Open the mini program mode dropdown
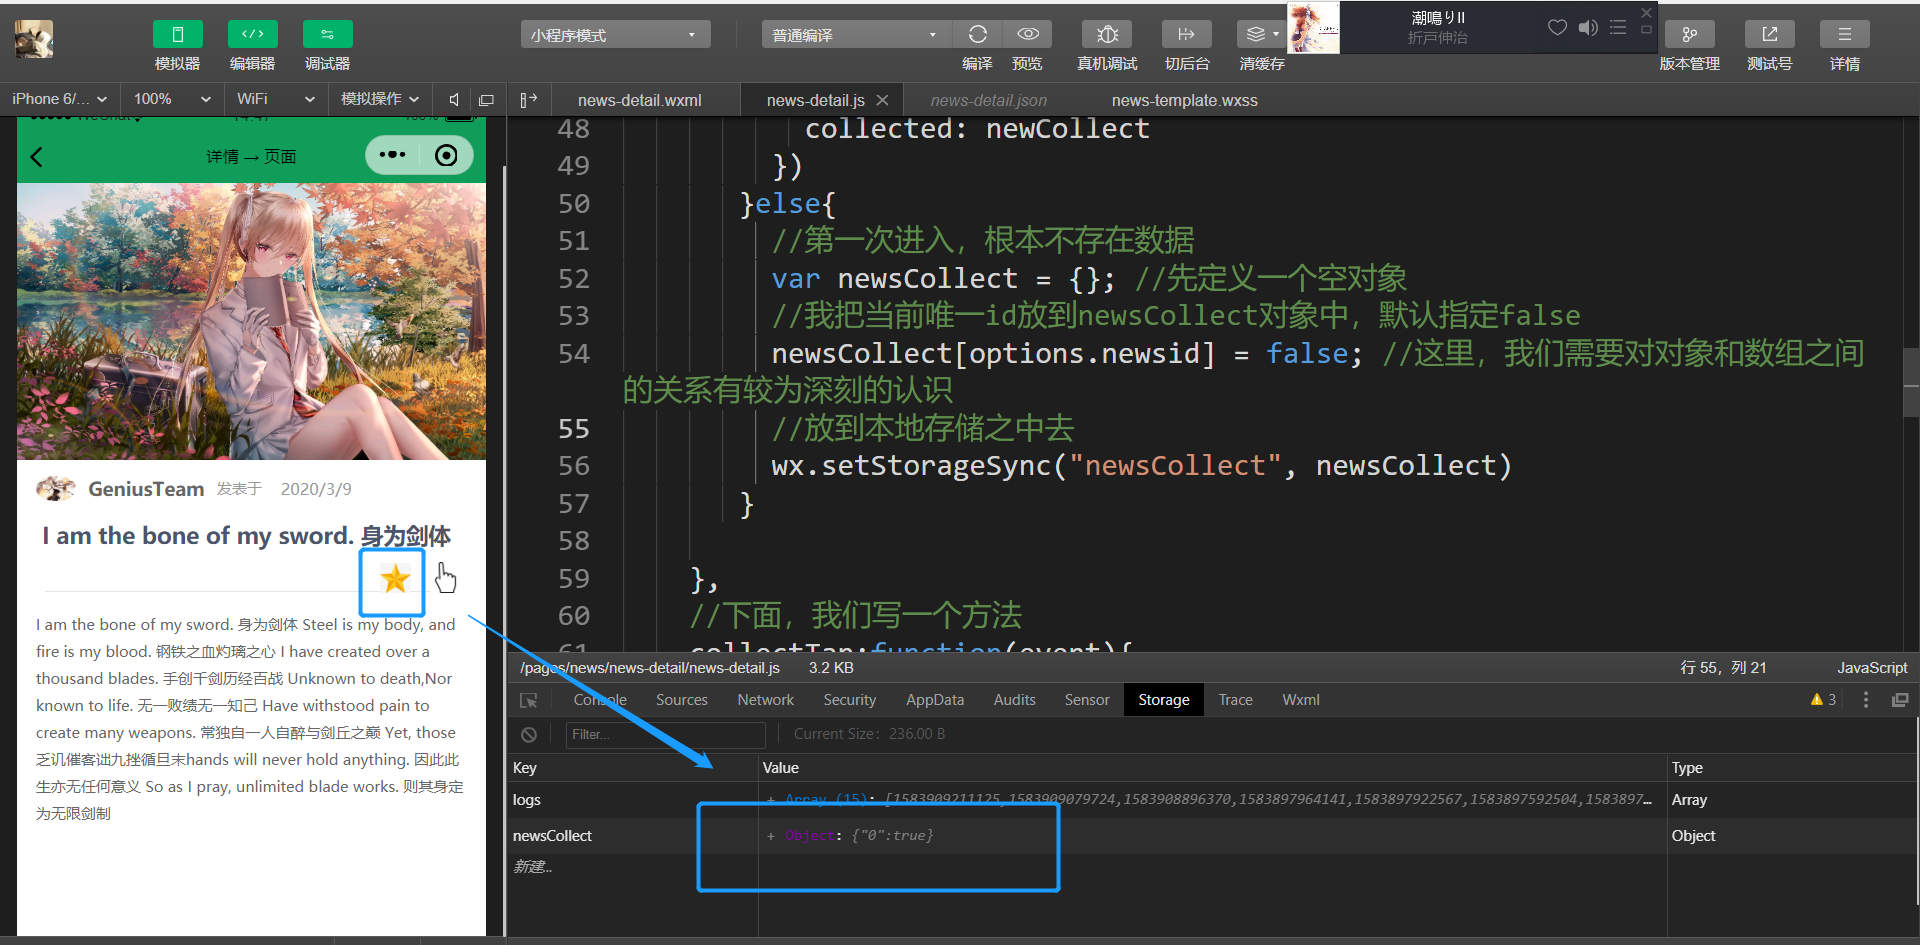Viewport: 1920px width, 945px height. click(615, 35)
